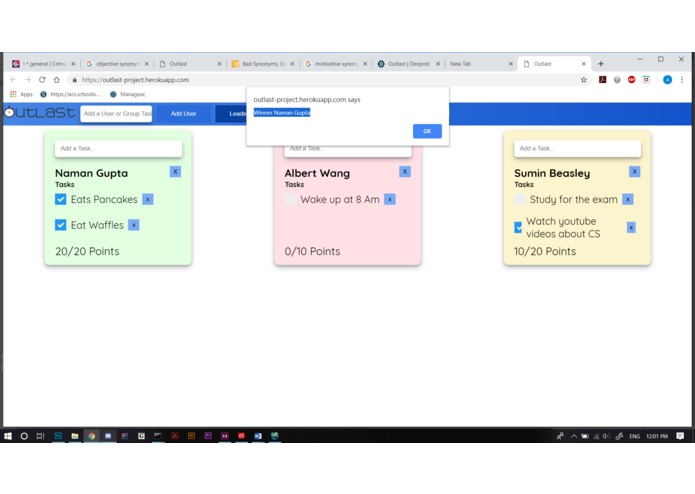The image size is (695, 494).
Task: Delete the Eat Waffles task
Action: [x=133, y=225]
